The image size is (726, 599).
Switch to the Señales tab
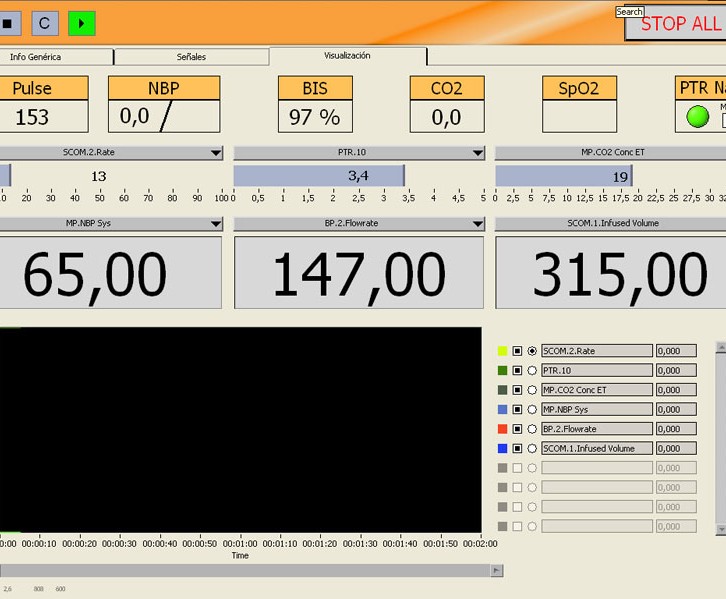191,57
